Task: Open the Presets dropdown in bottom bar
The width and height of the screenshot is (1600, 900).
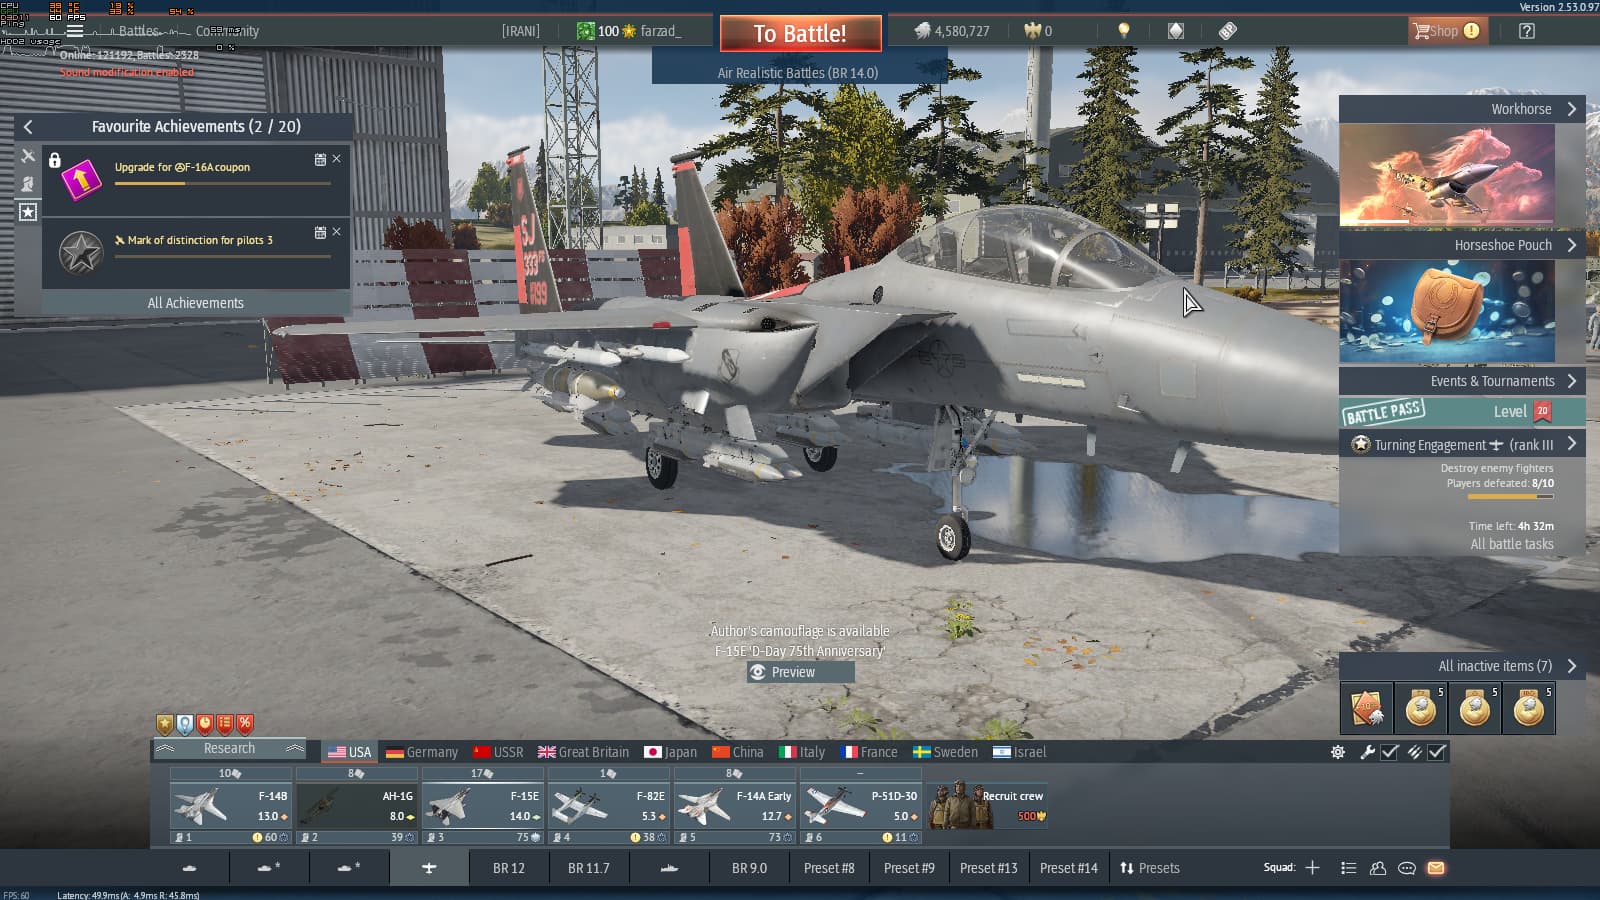Action: tap(1151, 868)
